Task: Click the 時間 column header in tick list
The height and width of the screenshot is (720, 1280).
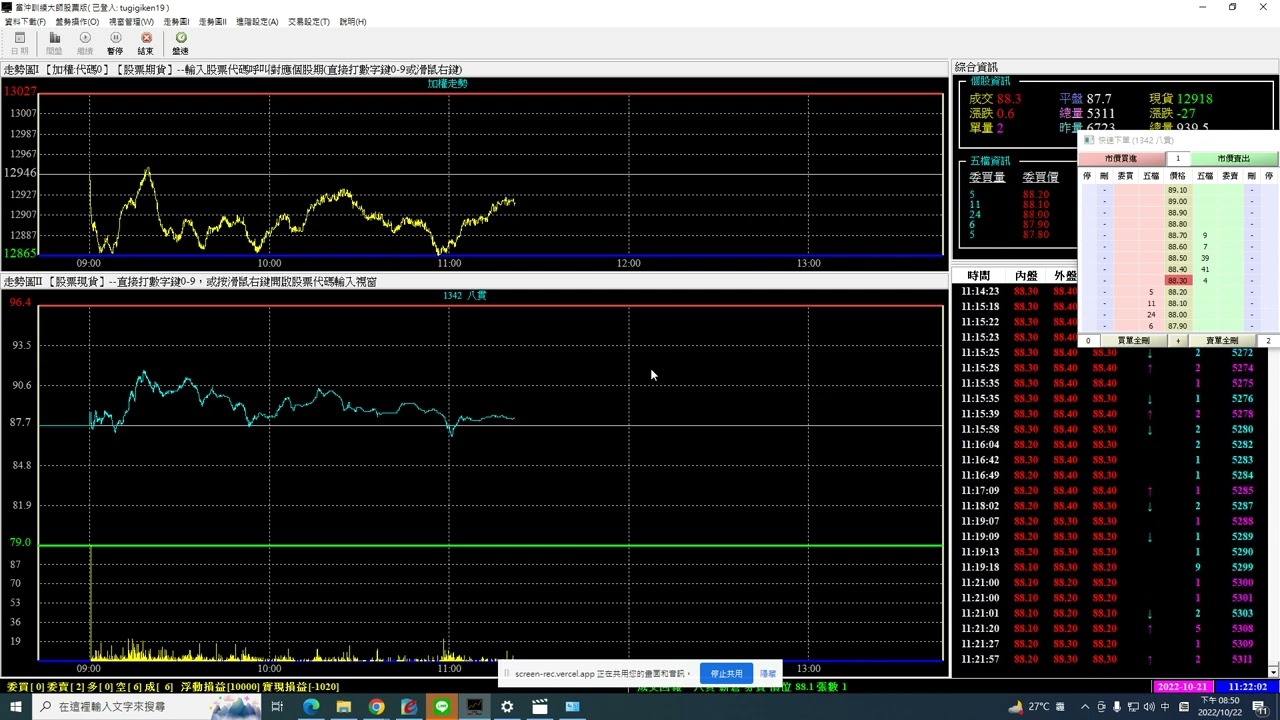Action: tap(979, 276)
